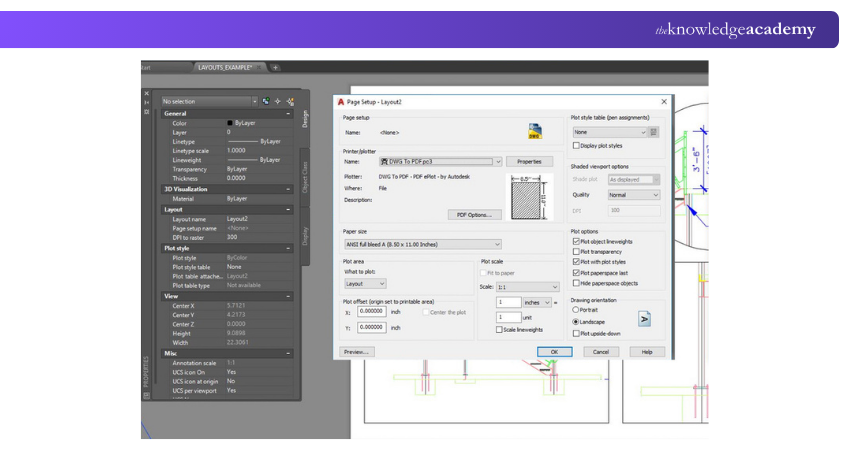850x450 pixels.
Task: Close the Page Setup dialog
Action: tap(664, 101)
